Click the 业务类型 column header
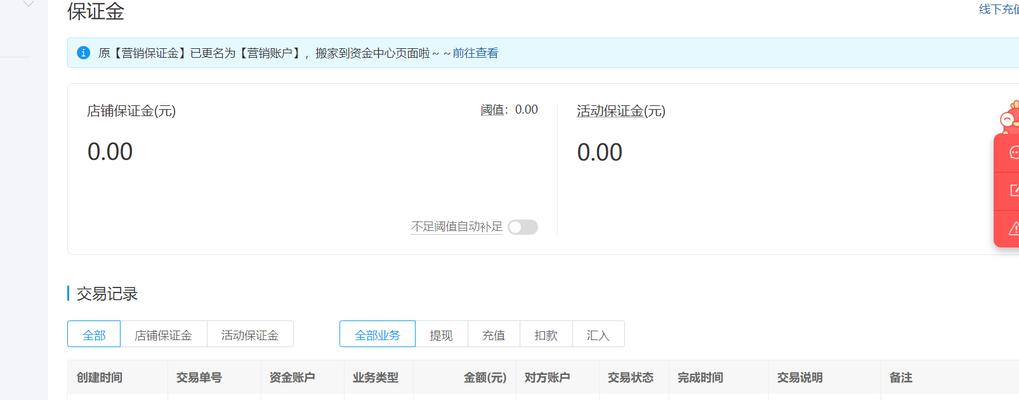This screenshot has height=400, width=1019. [x=376, y=377]
